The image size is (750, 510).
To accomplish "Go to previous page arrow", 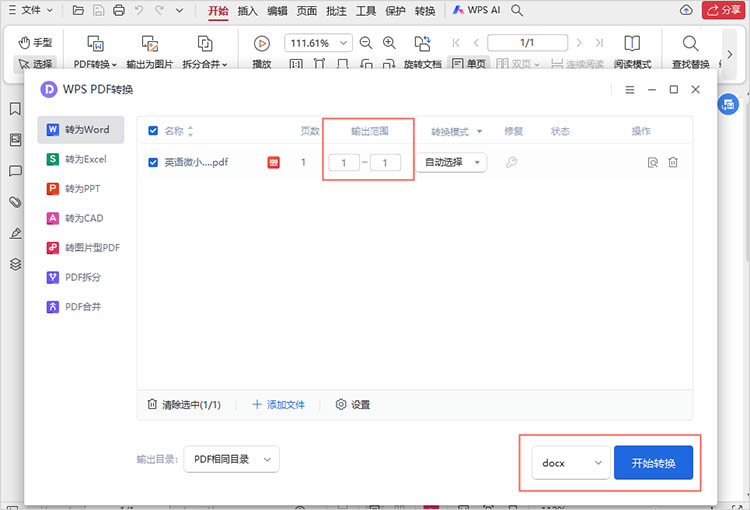I will [476, 43].
